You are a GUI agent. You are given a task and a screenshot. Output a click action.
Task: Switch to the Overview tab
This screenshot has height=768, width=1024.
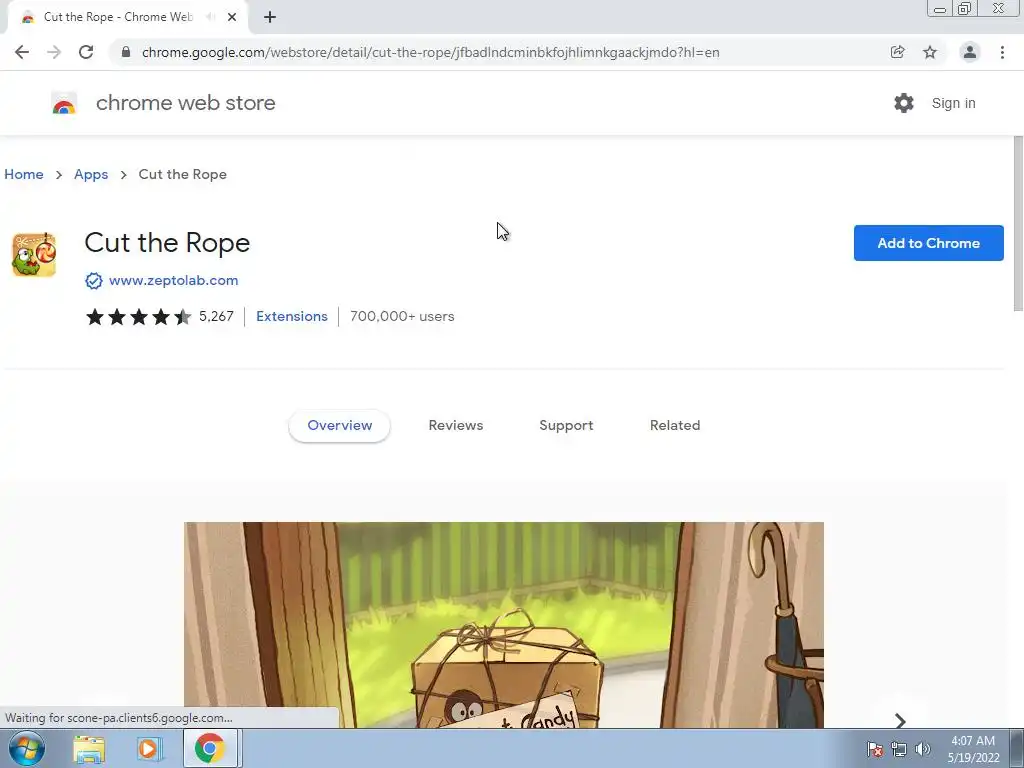pyautogui.click(x=340, y=425)
